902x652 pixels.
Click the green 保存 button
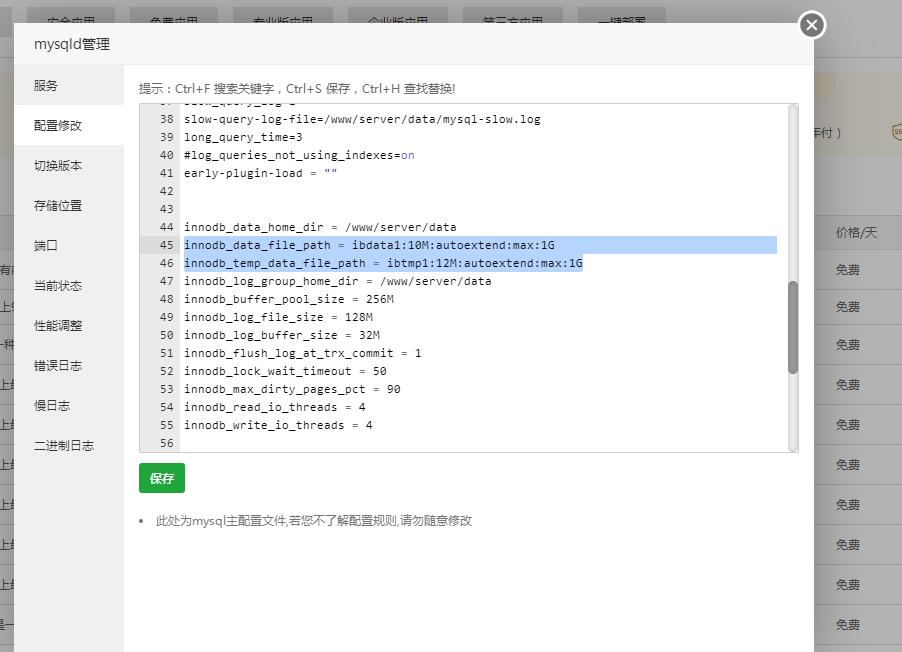click(x=162, y=479)
